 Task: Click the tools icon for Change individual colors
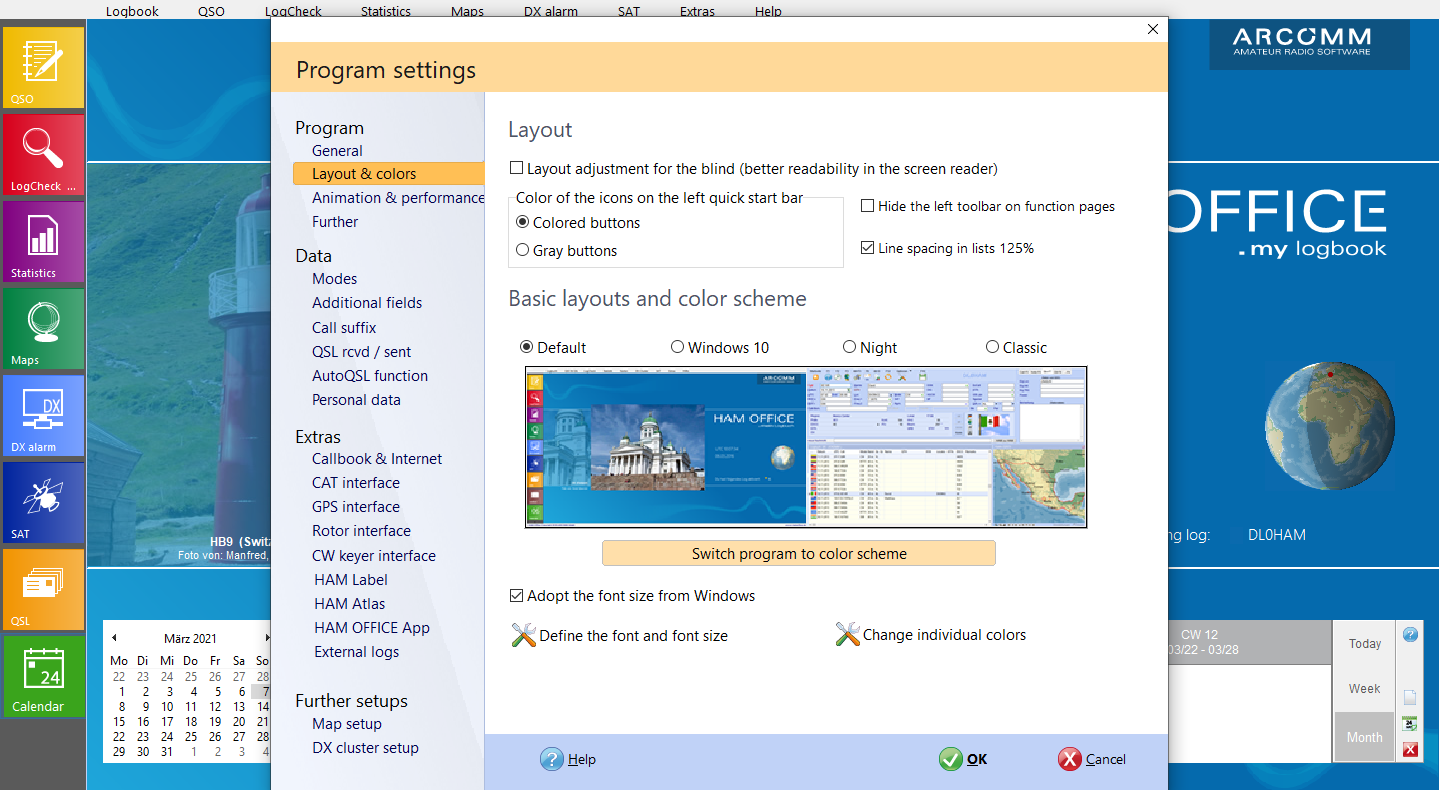848,635
